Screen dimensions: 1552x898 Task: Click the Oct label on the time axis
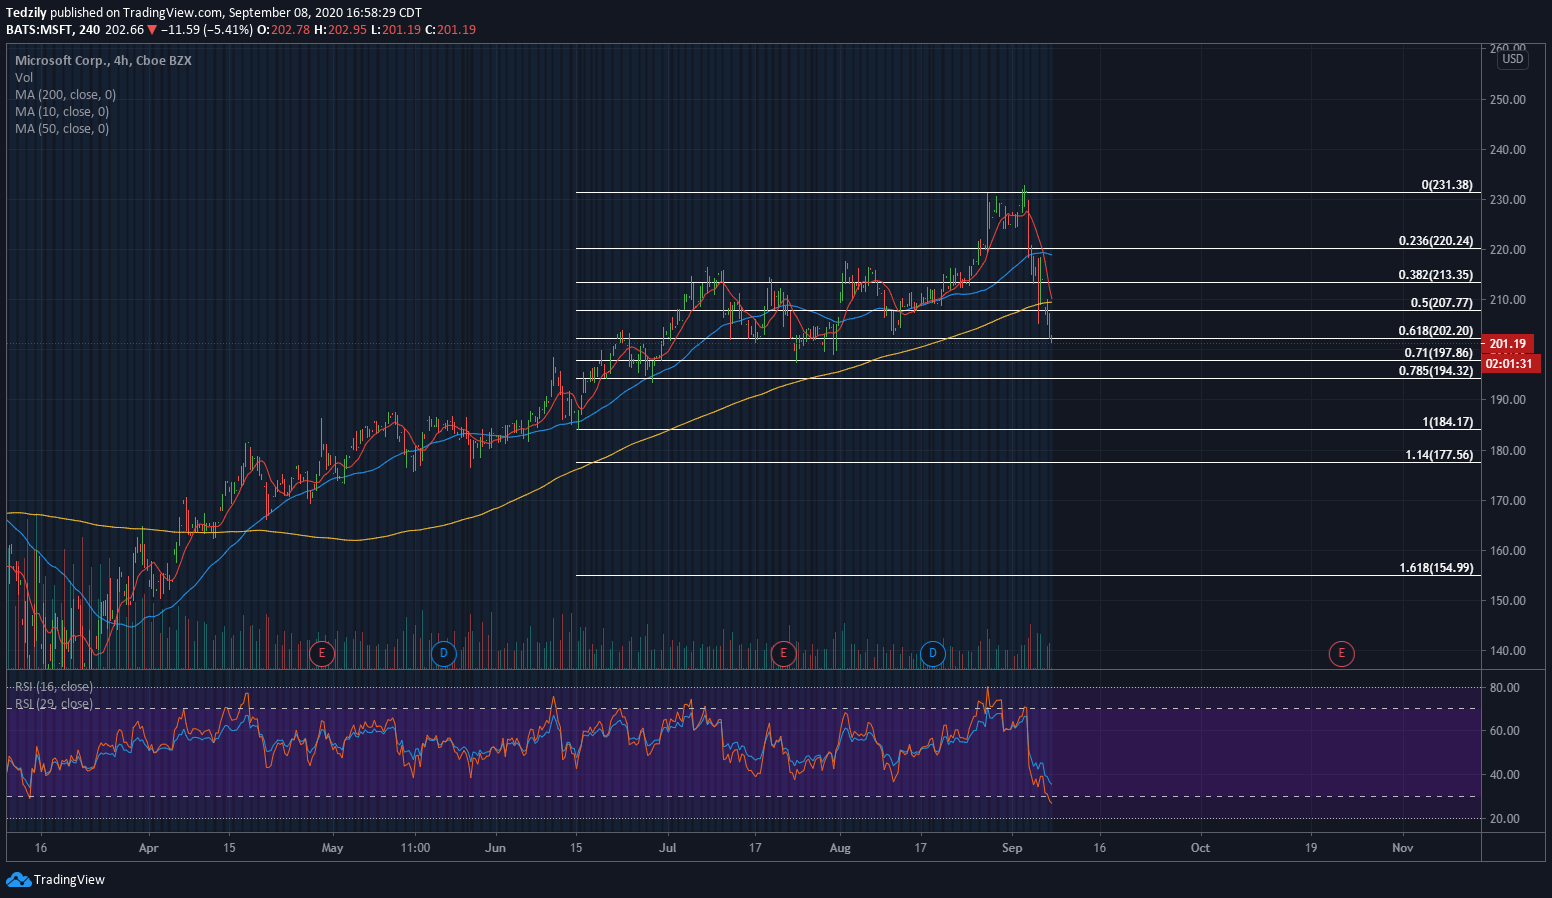point(1200,848)
